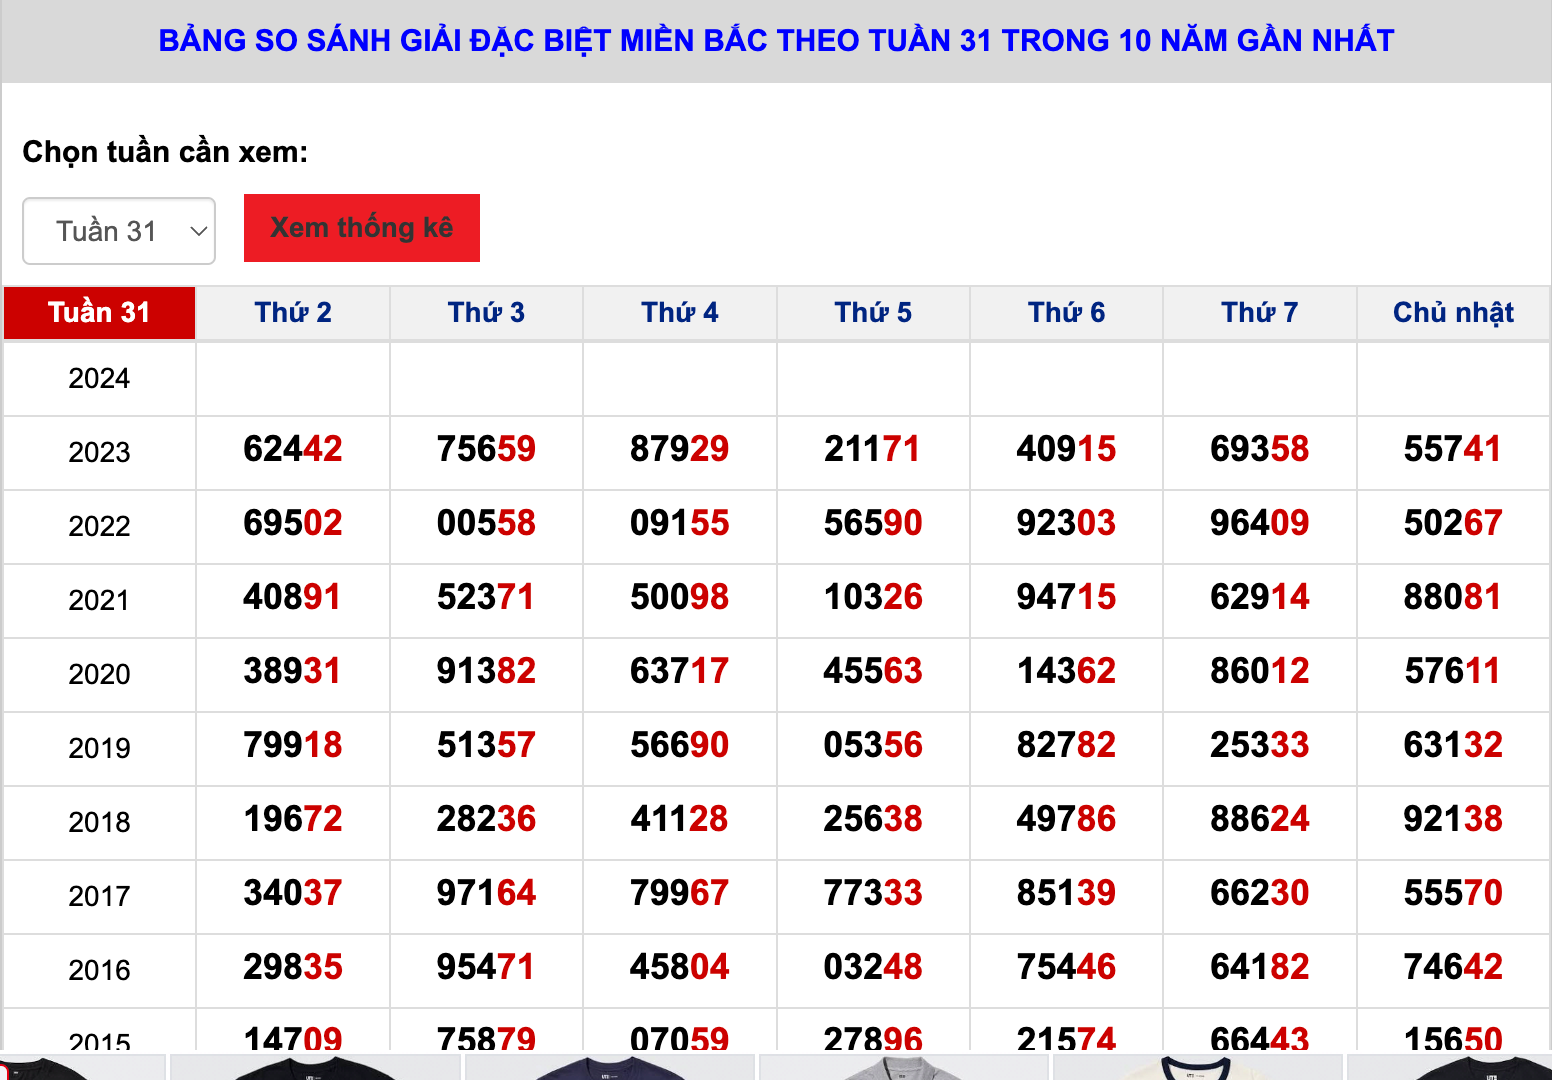
Task: Click result 57611 in the 2020 row
Action: (x=1453, y=671)
